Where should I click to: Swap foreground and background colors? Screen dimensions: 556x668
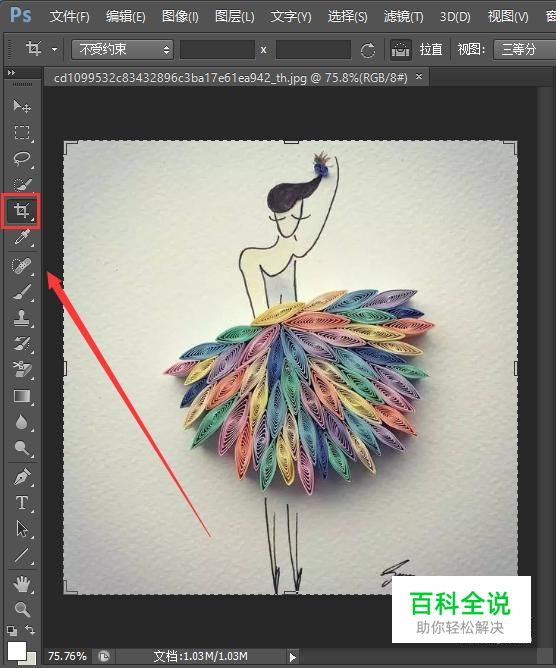[x=30, y=629]
